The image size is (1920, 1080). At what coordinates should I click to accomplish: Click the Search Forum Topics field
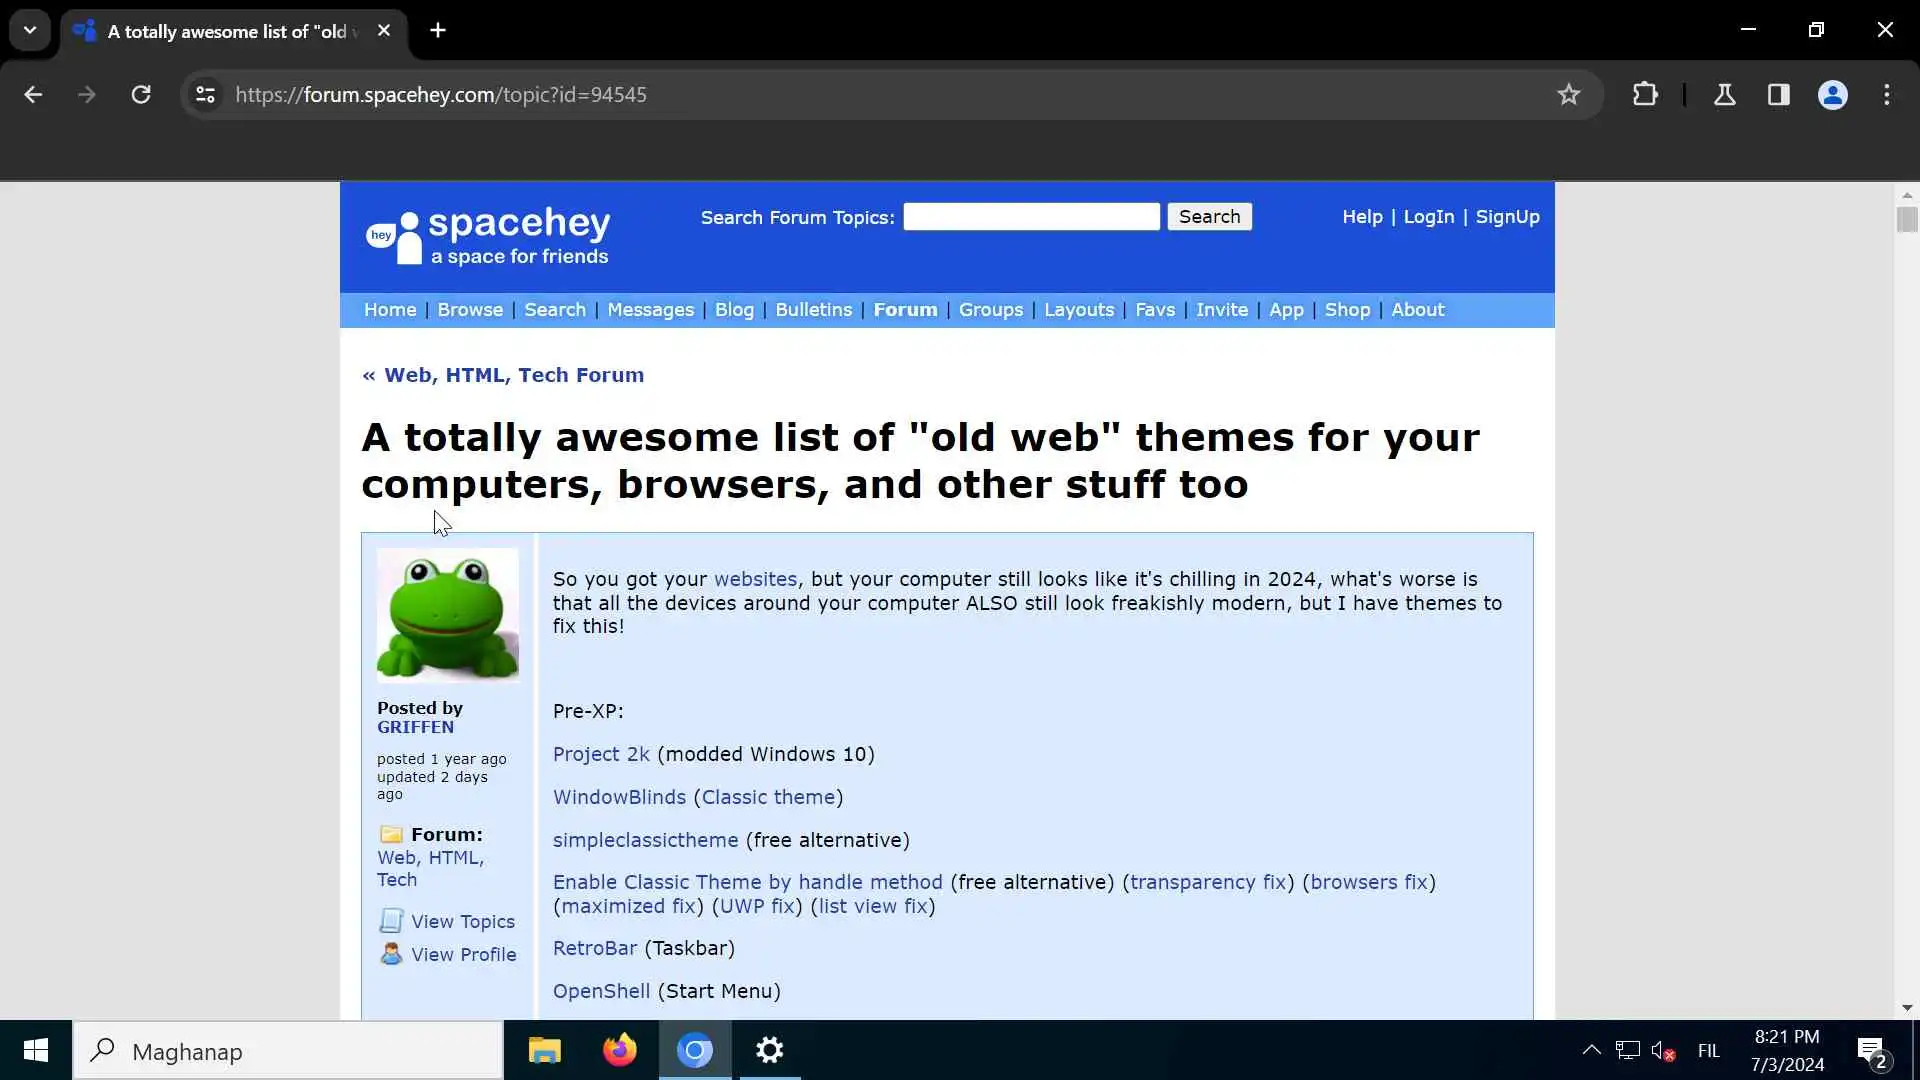pos(1031,217)
